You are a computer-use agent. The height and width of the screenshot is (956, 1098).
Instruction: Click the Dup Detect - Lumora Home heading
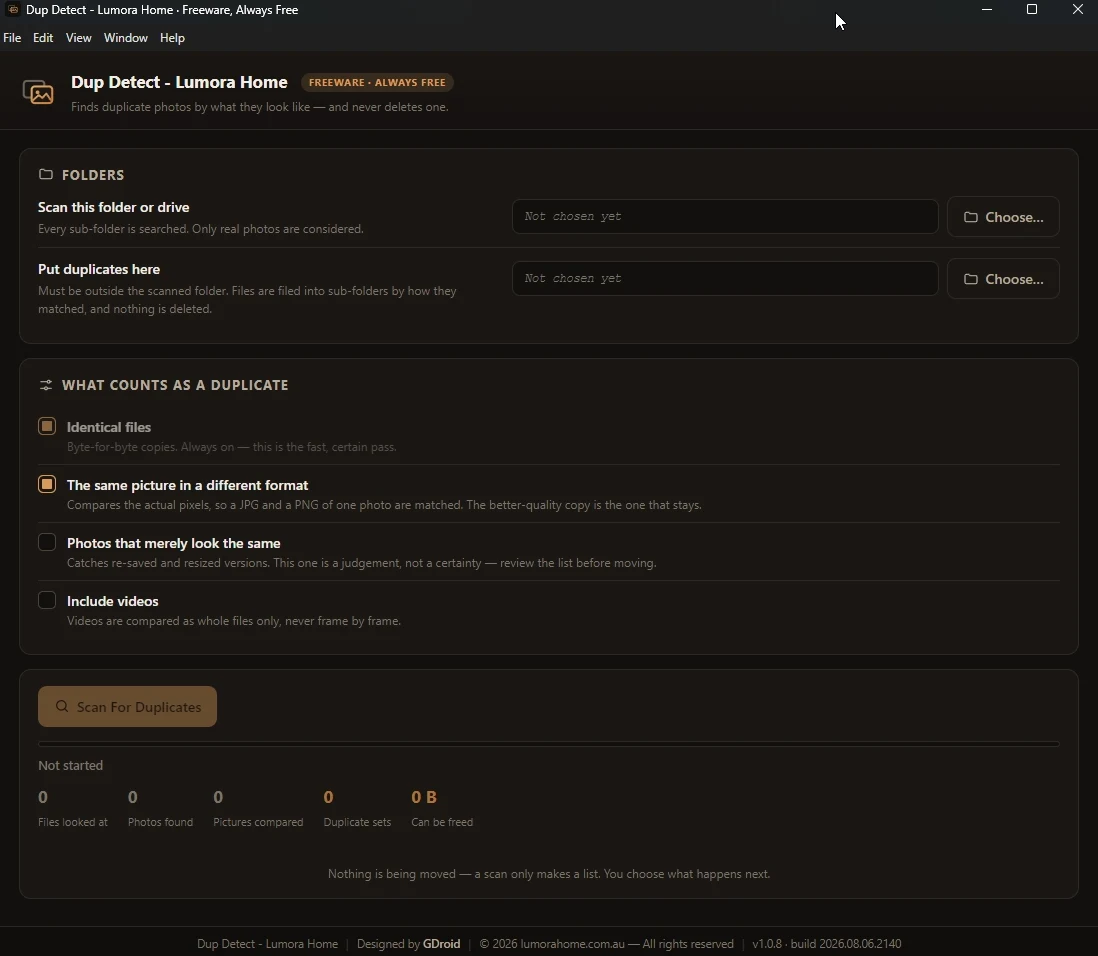tap(179, 82)
